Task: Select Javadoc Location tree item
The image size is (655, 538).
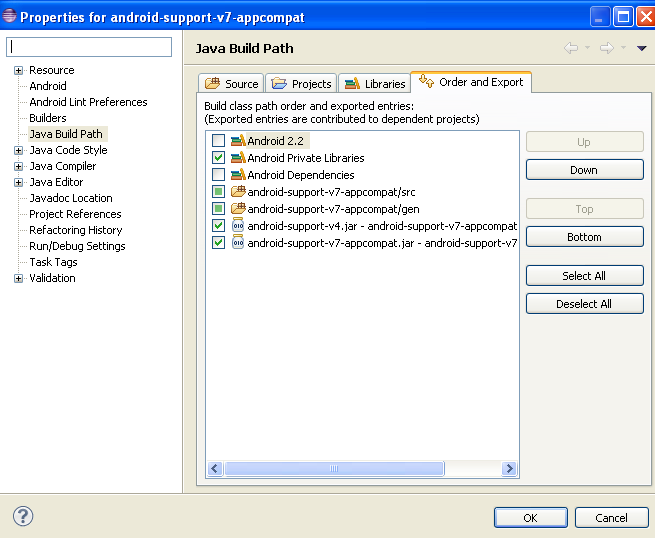Action: [71, 198]
